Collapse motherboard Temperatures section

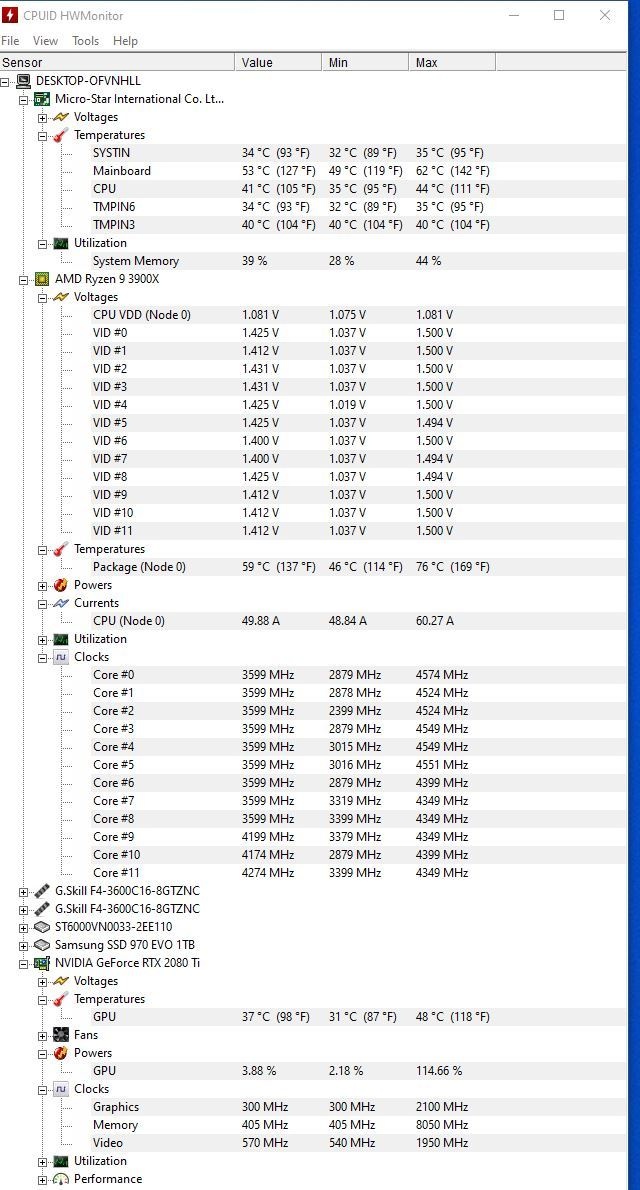tap(43, 136)
